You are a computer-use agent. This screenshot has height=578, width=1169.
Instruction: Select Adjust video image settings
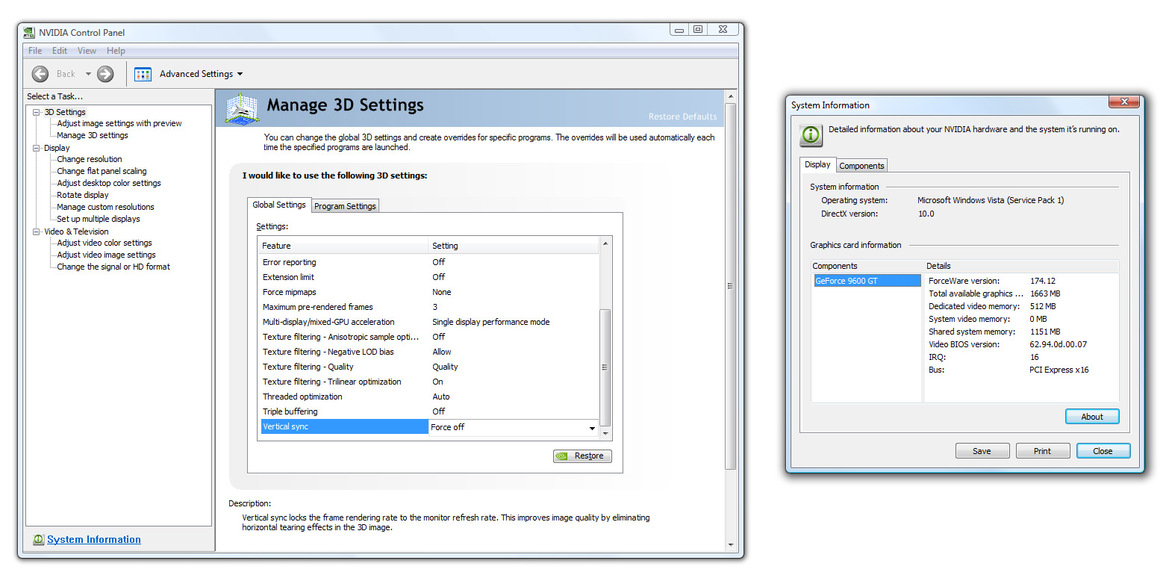[107, 255]
